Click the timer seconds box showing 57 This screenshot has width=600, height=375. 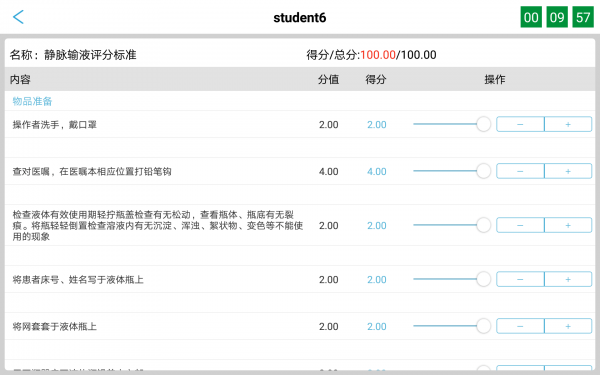point(583,17)
